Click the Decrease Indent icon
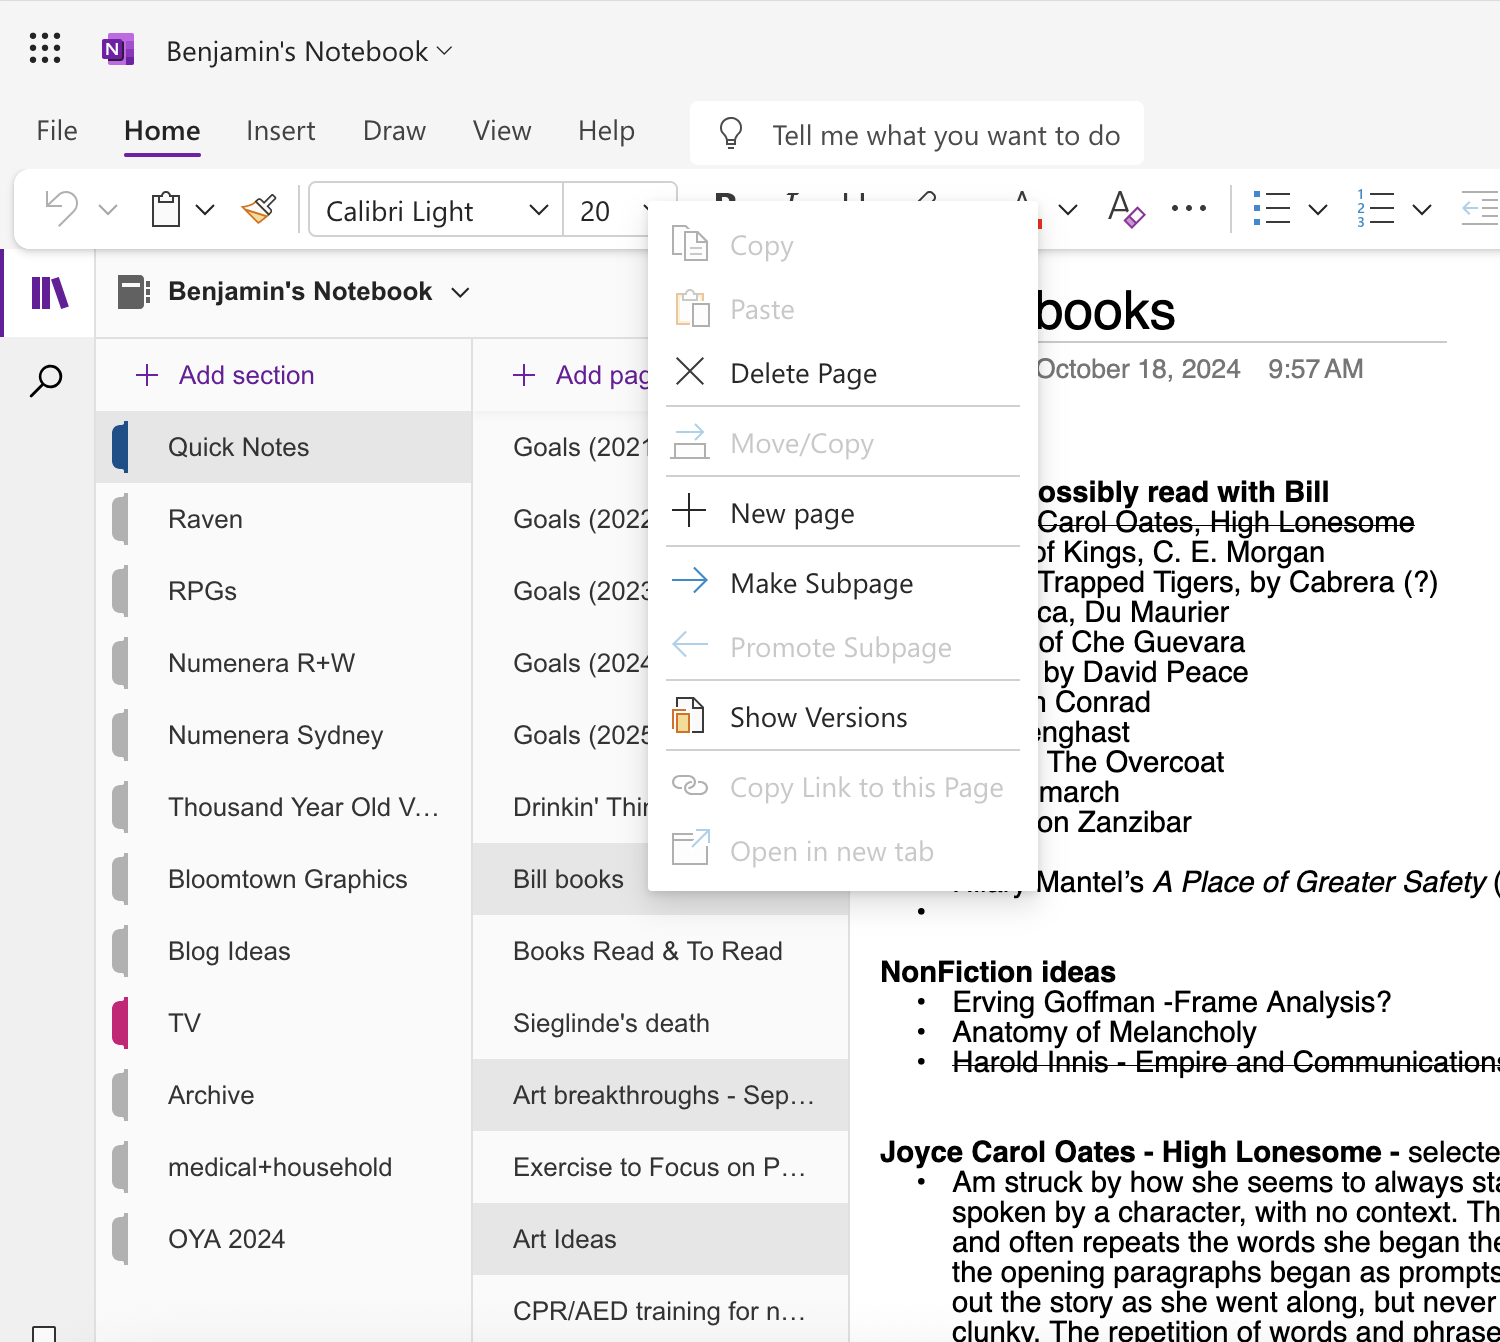The image size is (1500, 1342). click(x=1480, y=209)
